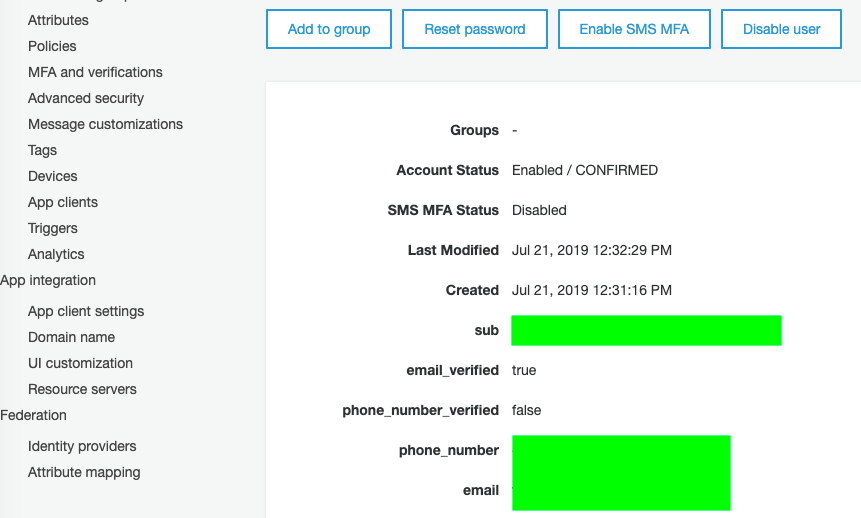
Task: Open Message customizations page
Action: (105, 124)
